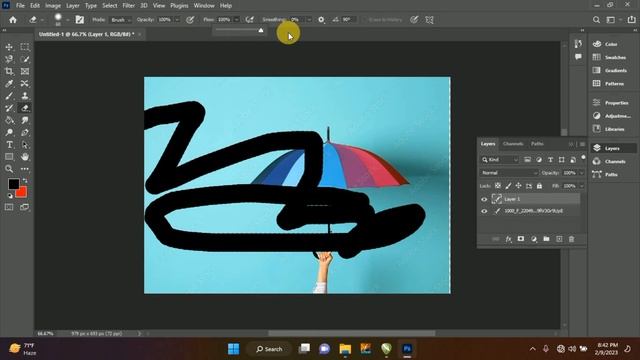
Task: Select the Clone Stamp tool
Action: [25, 96]
